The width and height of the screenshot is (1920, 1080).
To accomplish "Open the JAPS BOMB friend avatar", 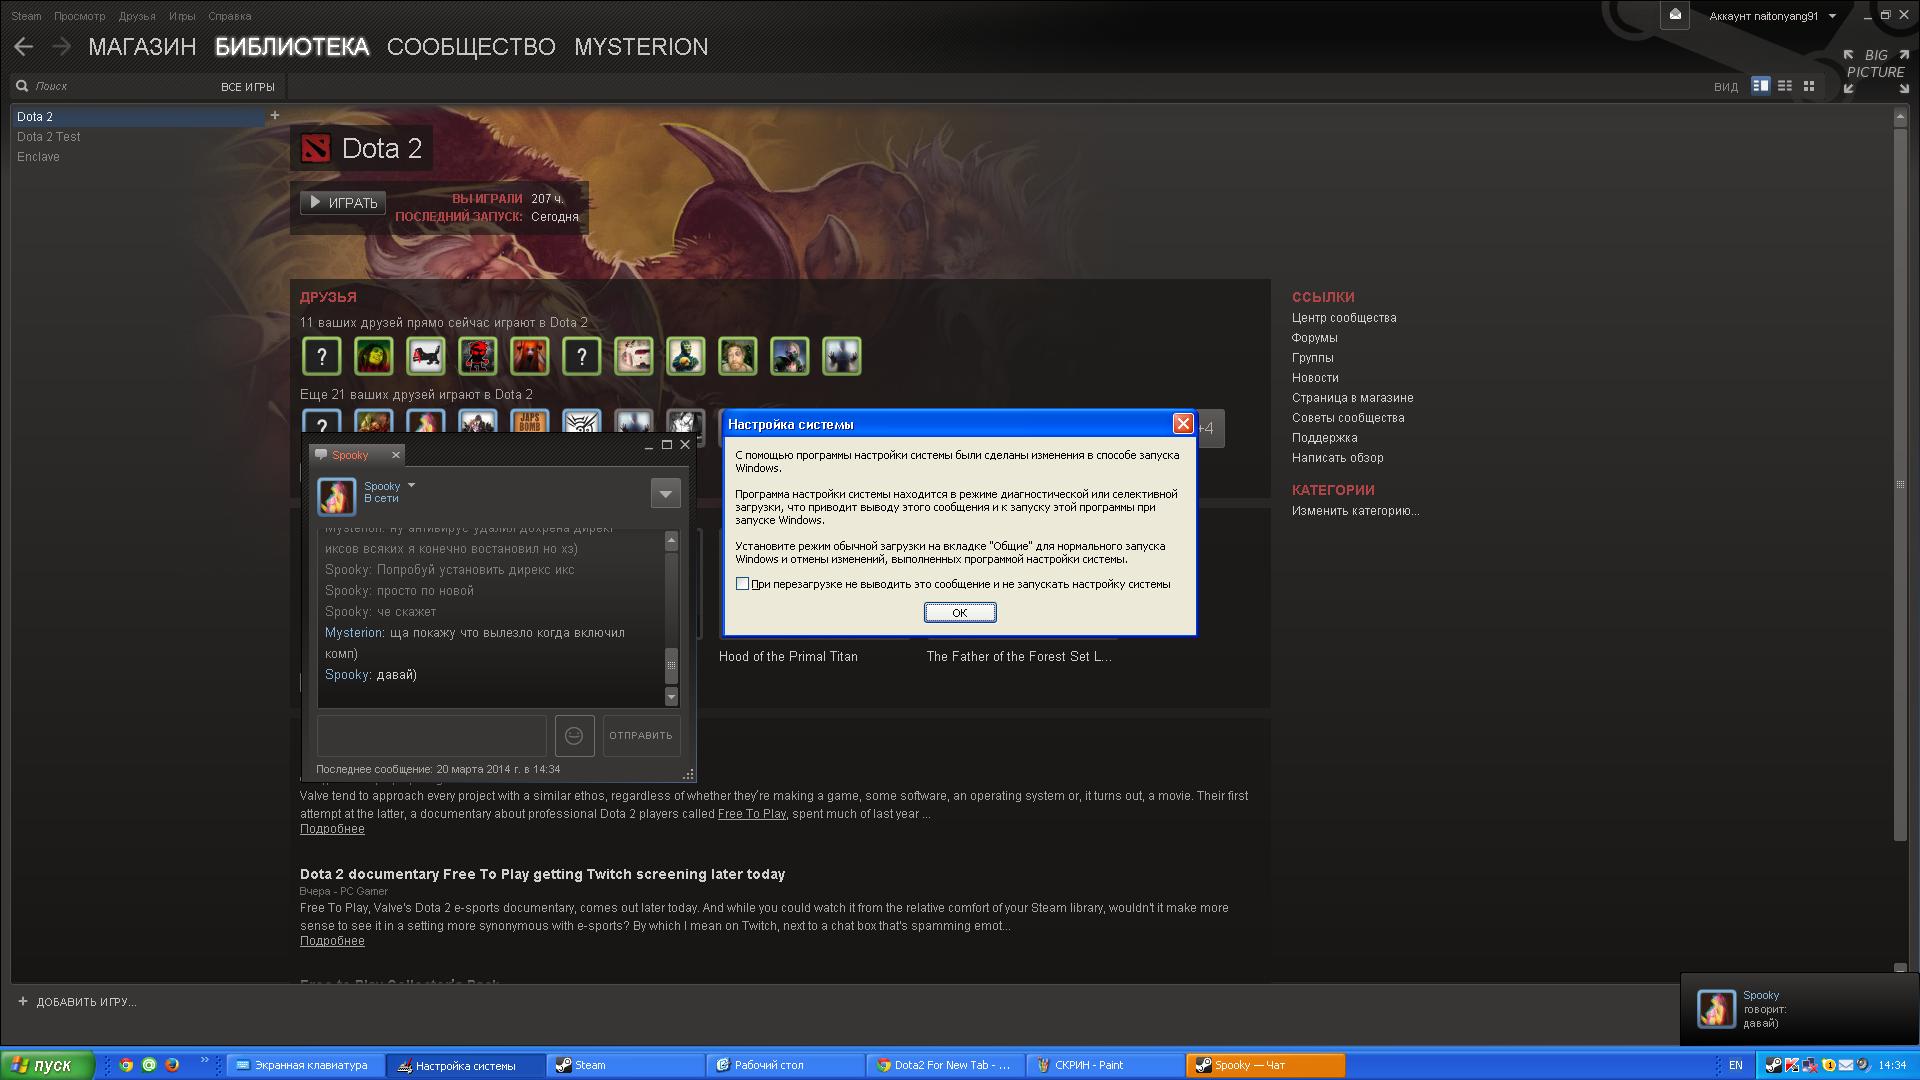I will click(x=530, y=422).
